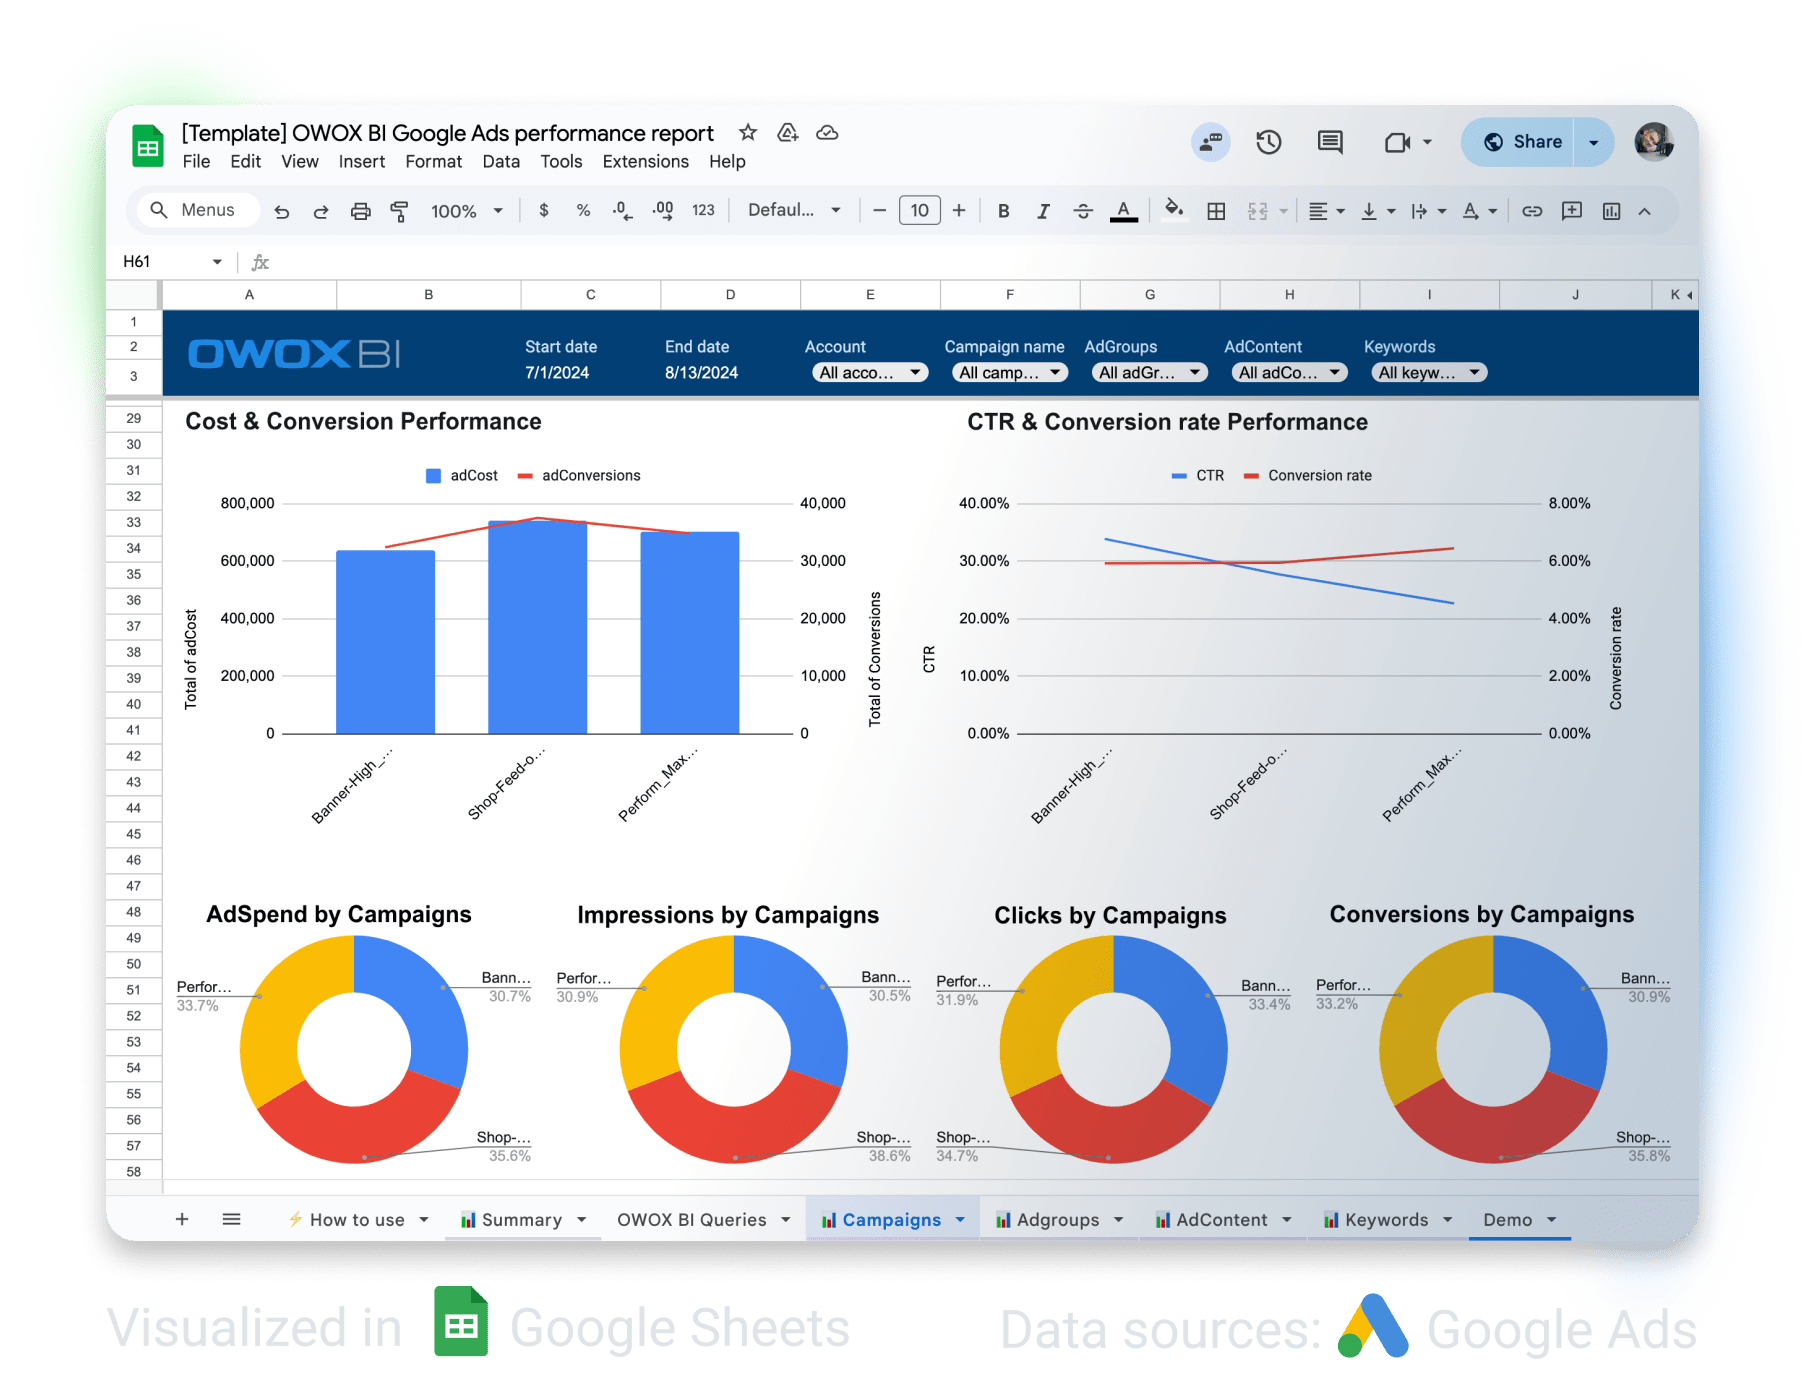The image size is (1820, 1389).
Task: Insert a chart
Action: [x=1612, y=211]
